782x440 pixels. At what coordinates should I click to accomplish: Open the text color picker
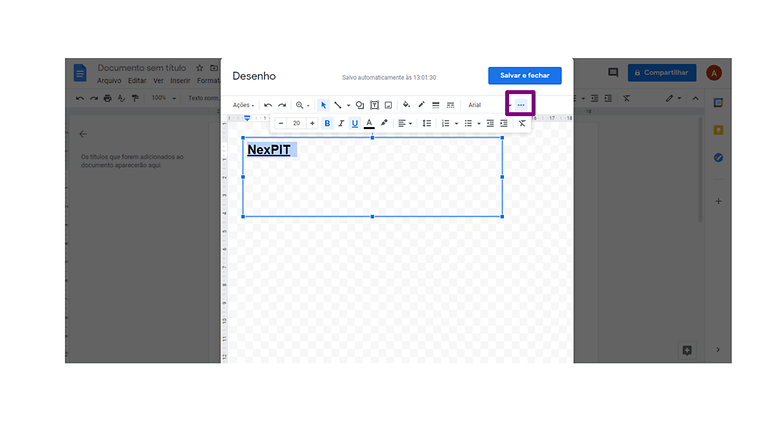click(x=369, y=123)
